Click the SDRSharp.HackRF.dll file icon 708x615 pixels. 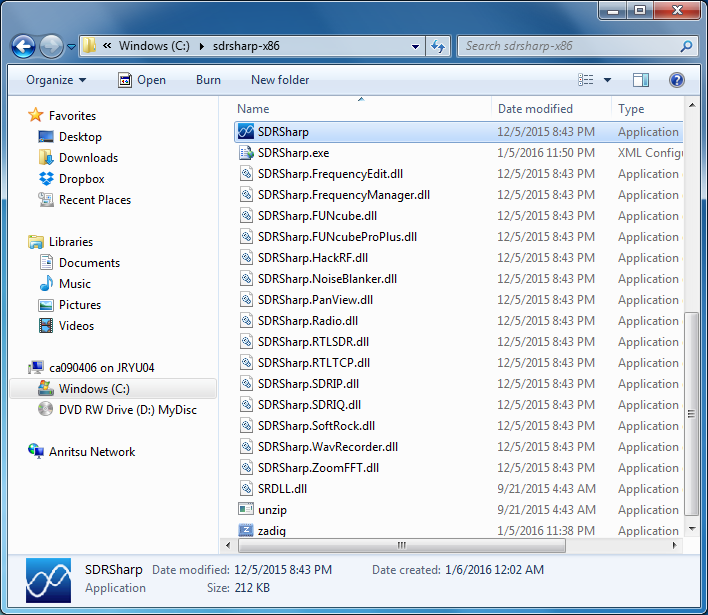click(246, 257)
